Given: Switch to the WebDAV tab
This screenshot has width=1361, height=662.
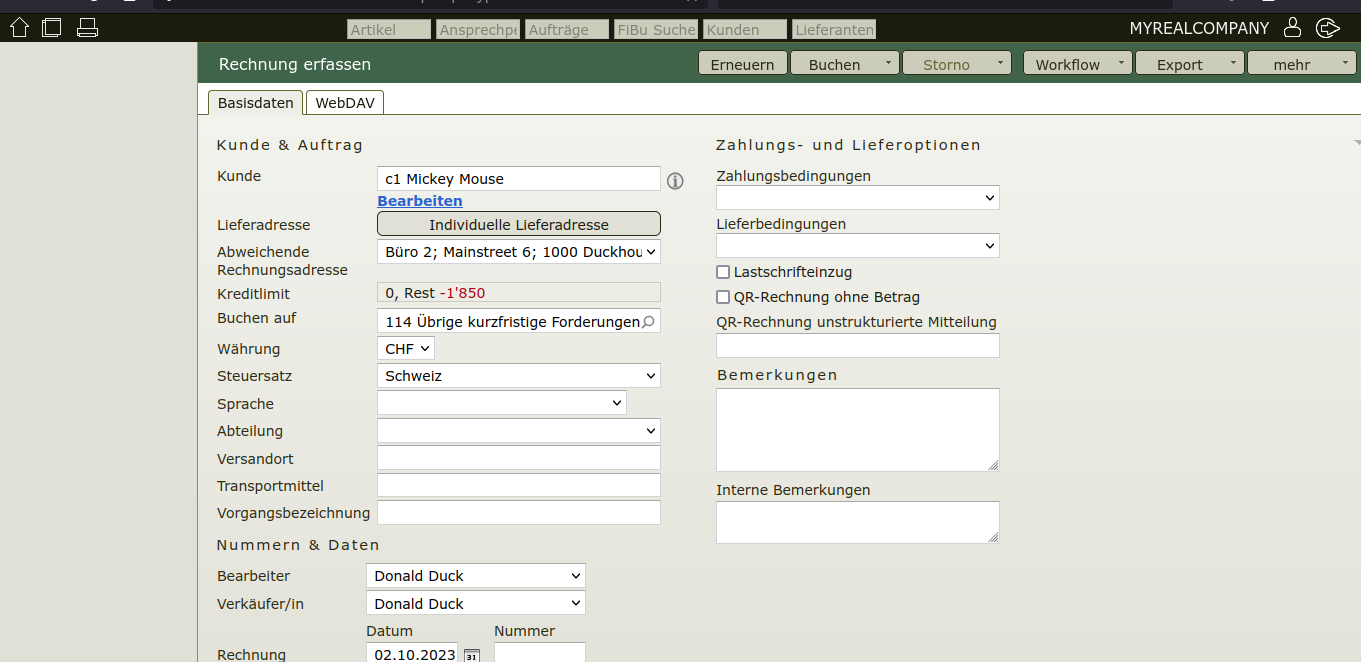Looking at the screenshot, I should coord(344,103).
